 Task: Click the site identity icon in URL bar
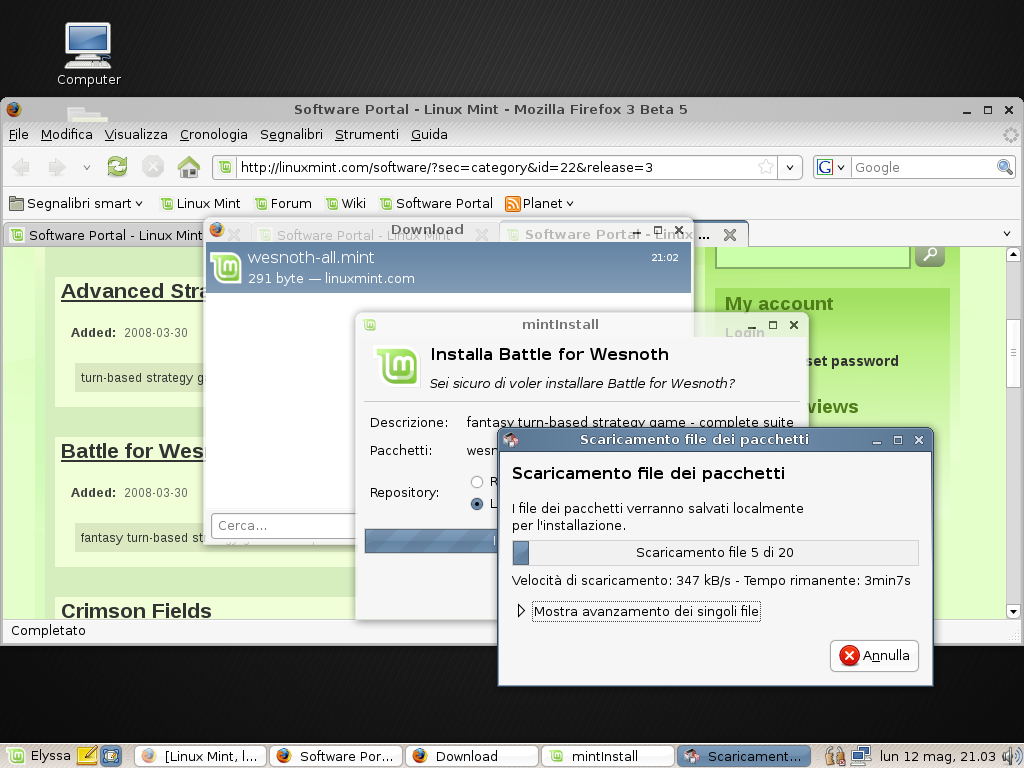225,167
